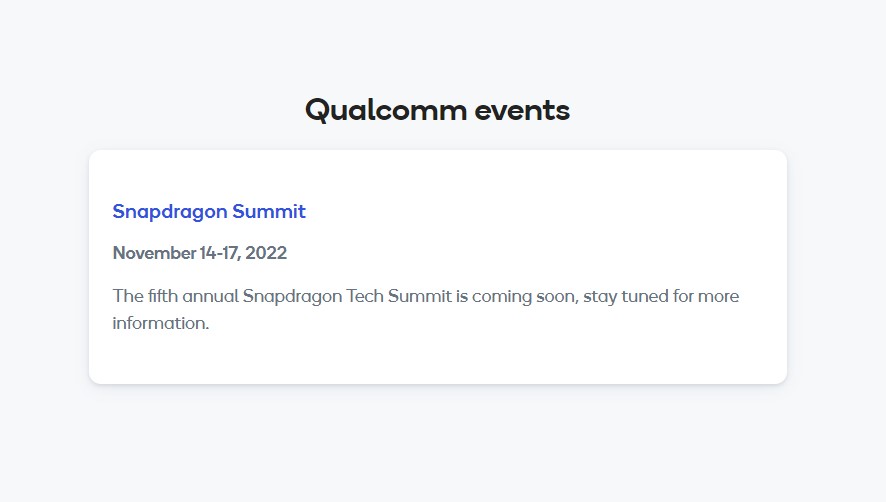Click the word "November" in the event date
The height and width of the screenshot is (502, 886).
[x=154, y=253]
